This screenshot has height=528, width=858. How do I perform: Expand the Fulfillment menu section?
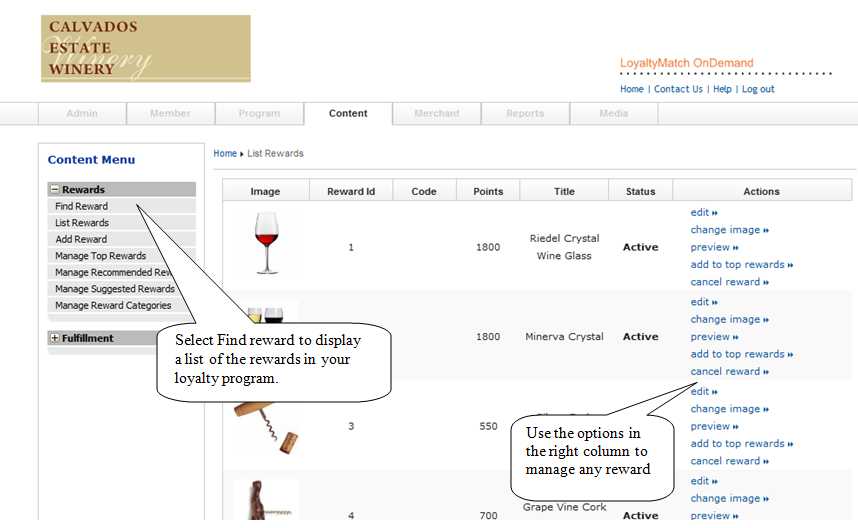point(54,338)
